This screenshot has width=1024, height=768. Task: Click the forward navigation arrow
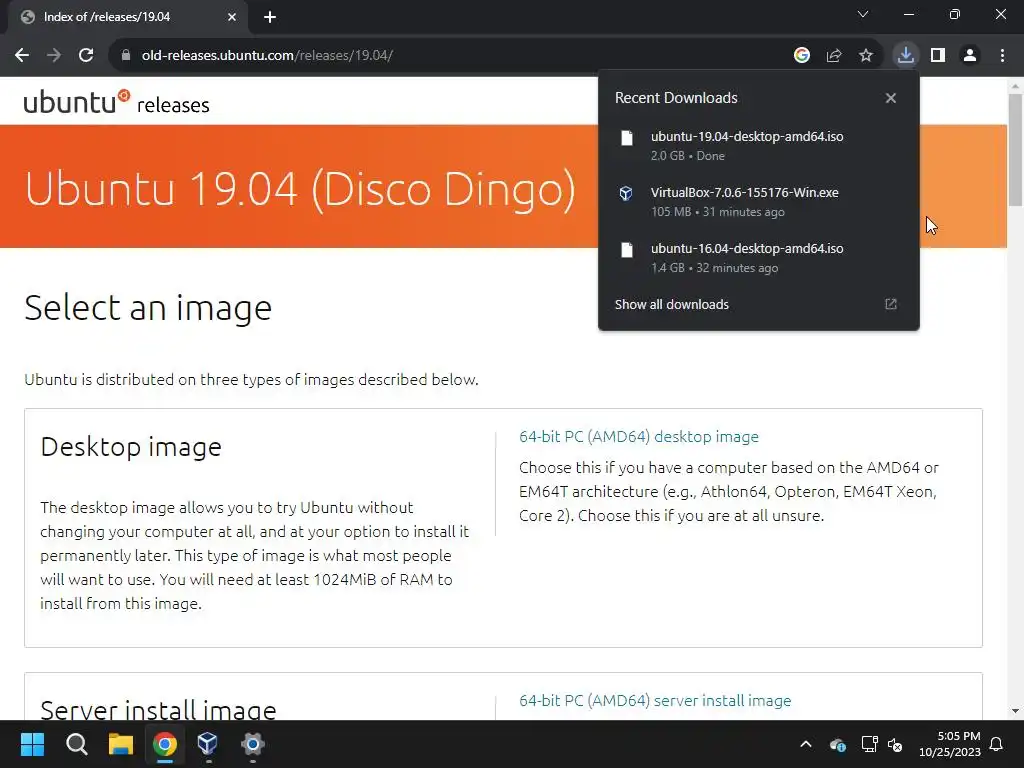(x=54, y=56)
